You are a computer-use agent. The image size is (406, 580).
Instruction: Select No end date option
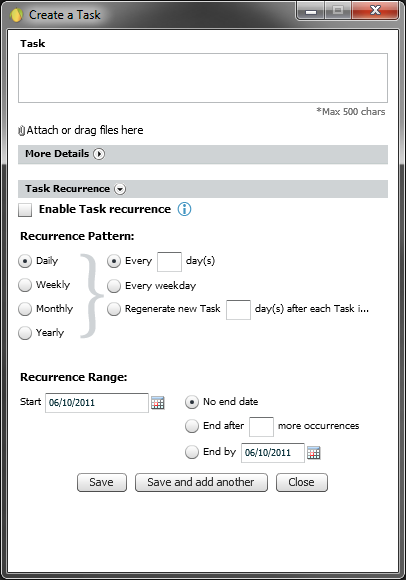click(192, 402)
